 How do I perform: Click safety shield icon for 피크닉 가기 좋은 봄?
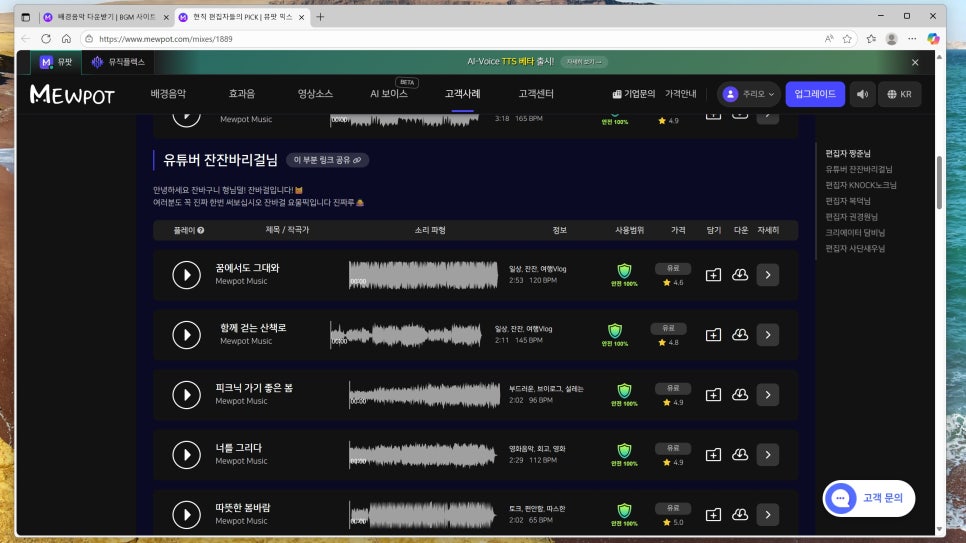(x=624, y=391)
